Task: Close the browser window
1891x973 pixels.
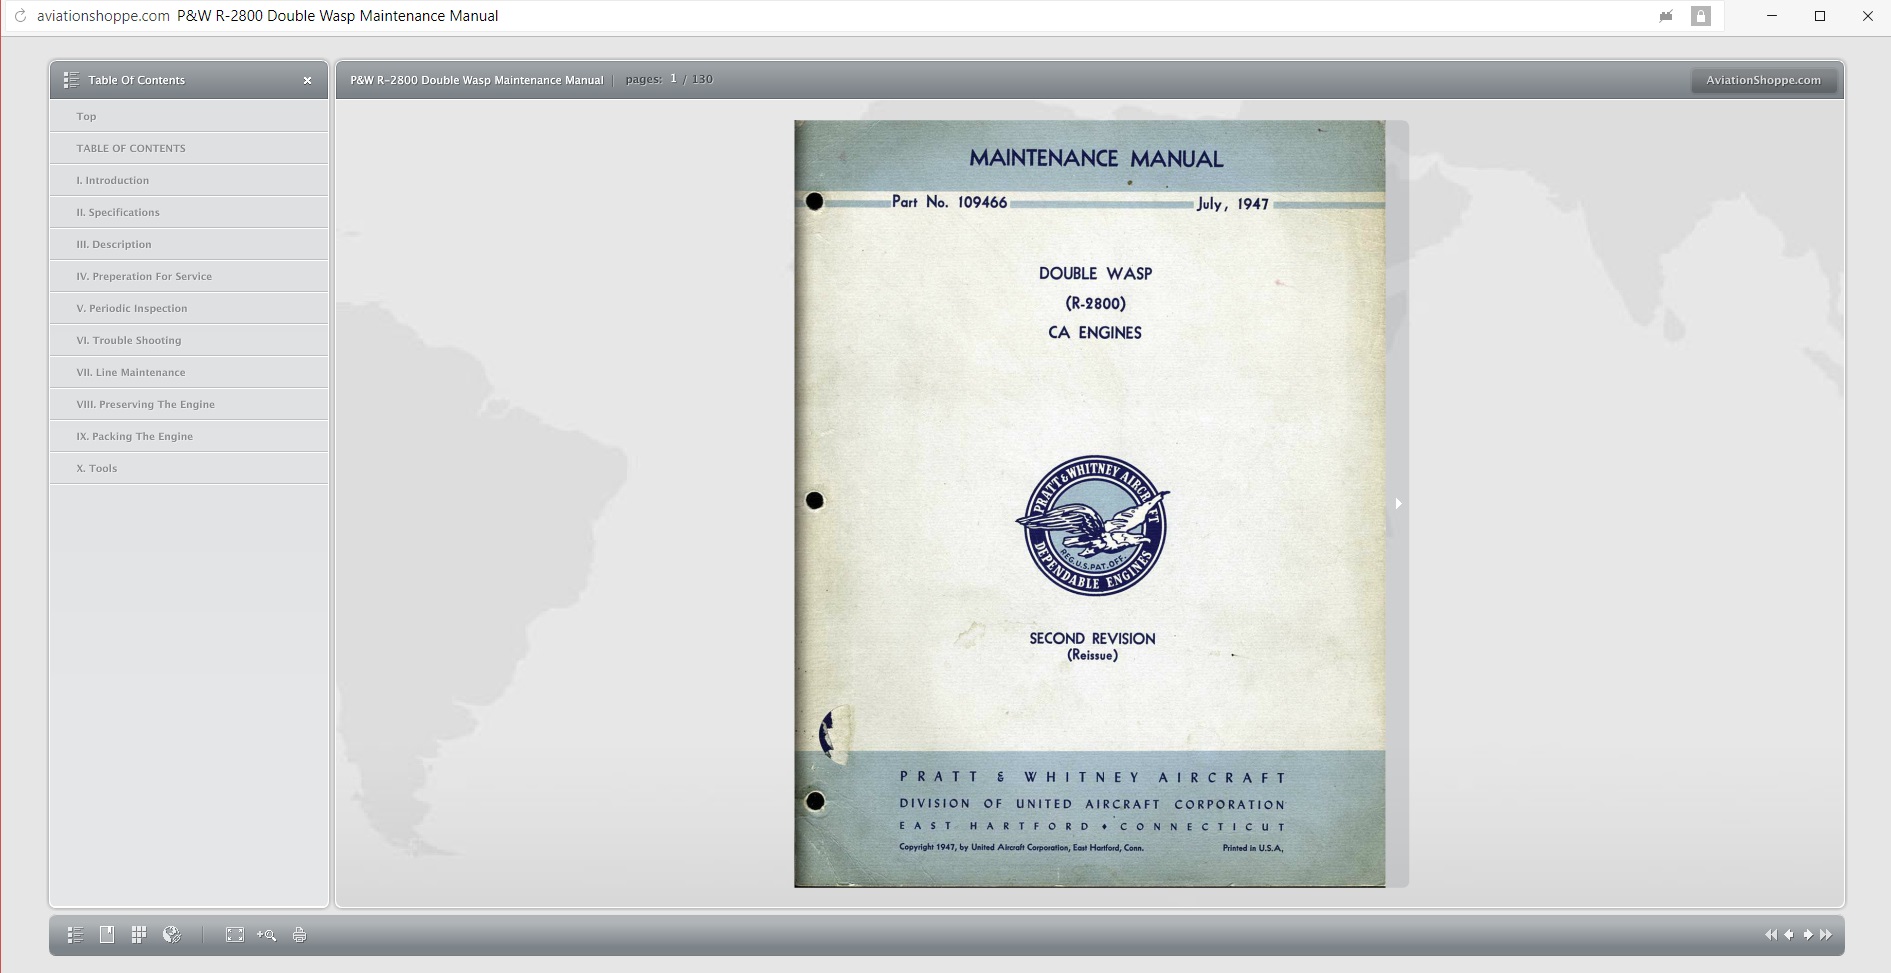Action: coord(1867,16)
